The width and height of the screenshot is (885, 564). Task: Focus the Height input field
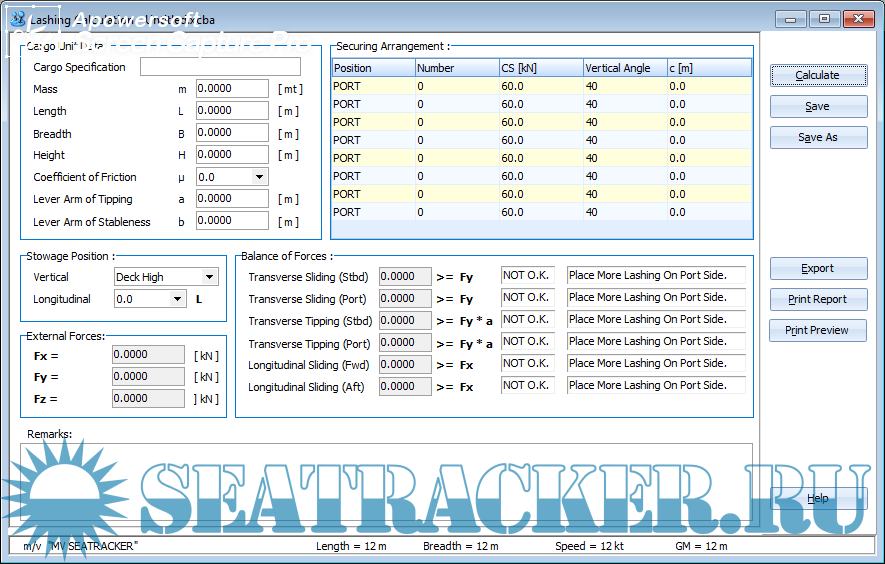point(232,155)
